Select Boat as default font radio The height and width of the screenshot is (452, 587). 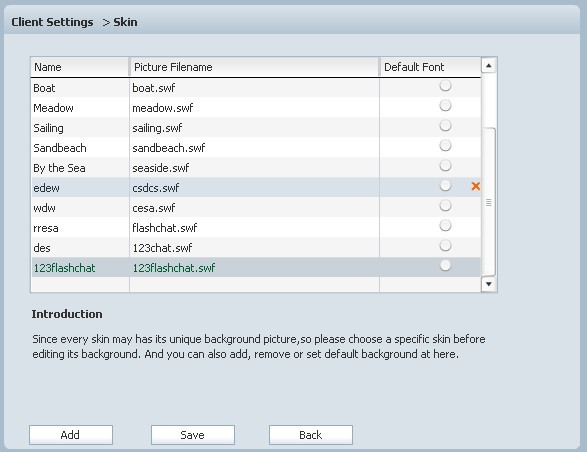[445, 85]
